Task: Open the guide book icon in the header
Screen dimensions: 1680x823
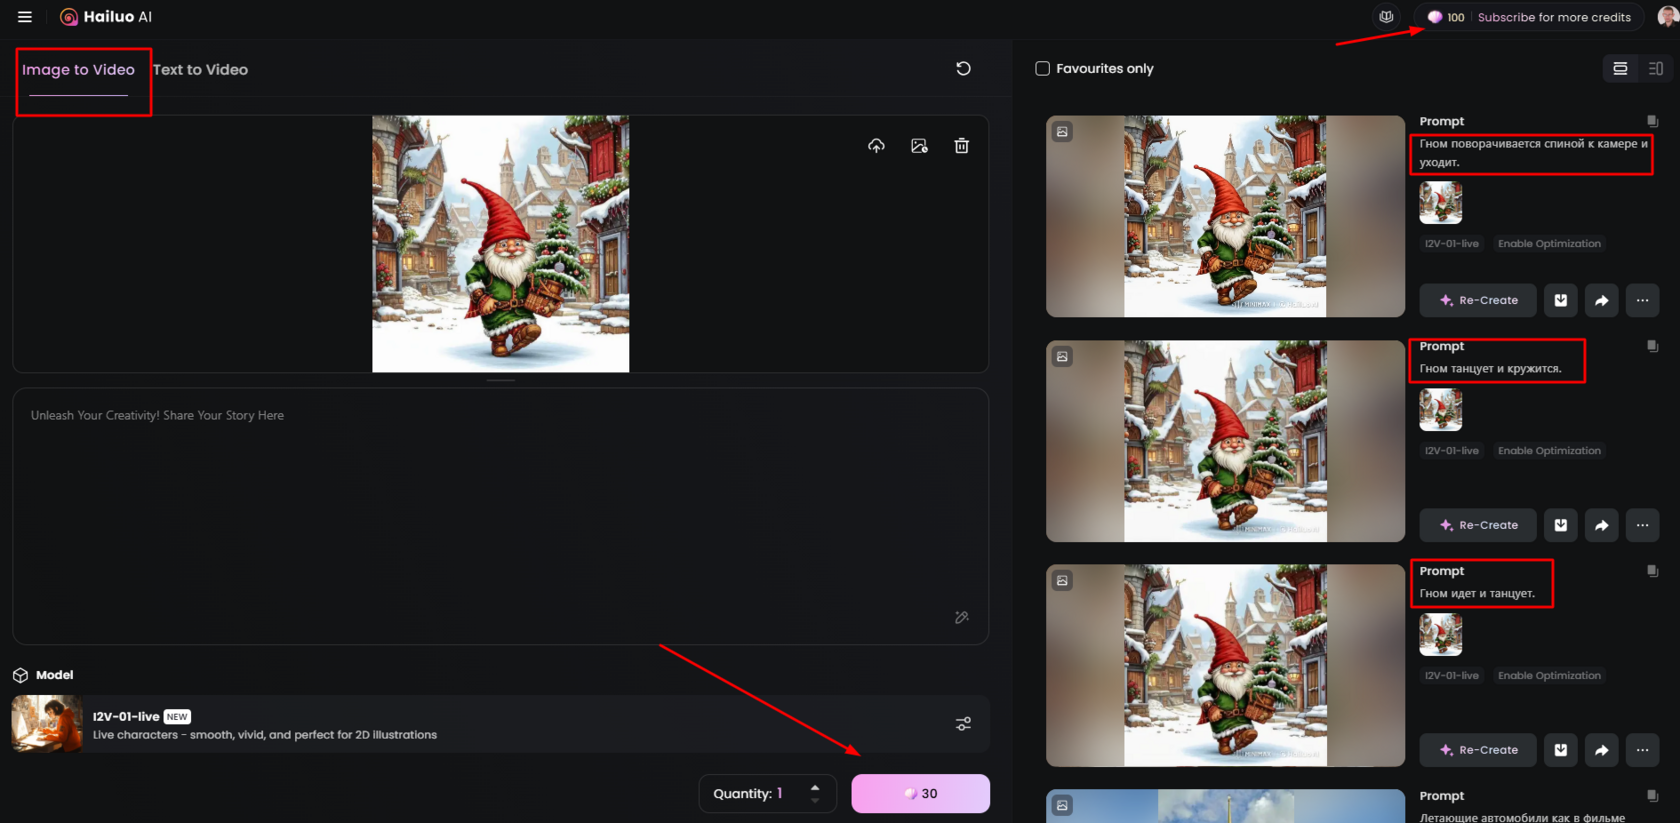Action: (1386, 17)
